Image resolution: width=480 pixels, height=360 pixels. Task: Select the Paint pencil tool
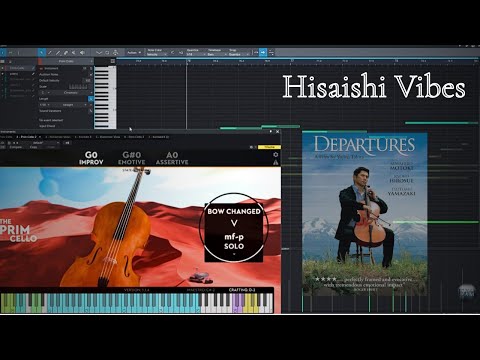(x=50, y=52)
